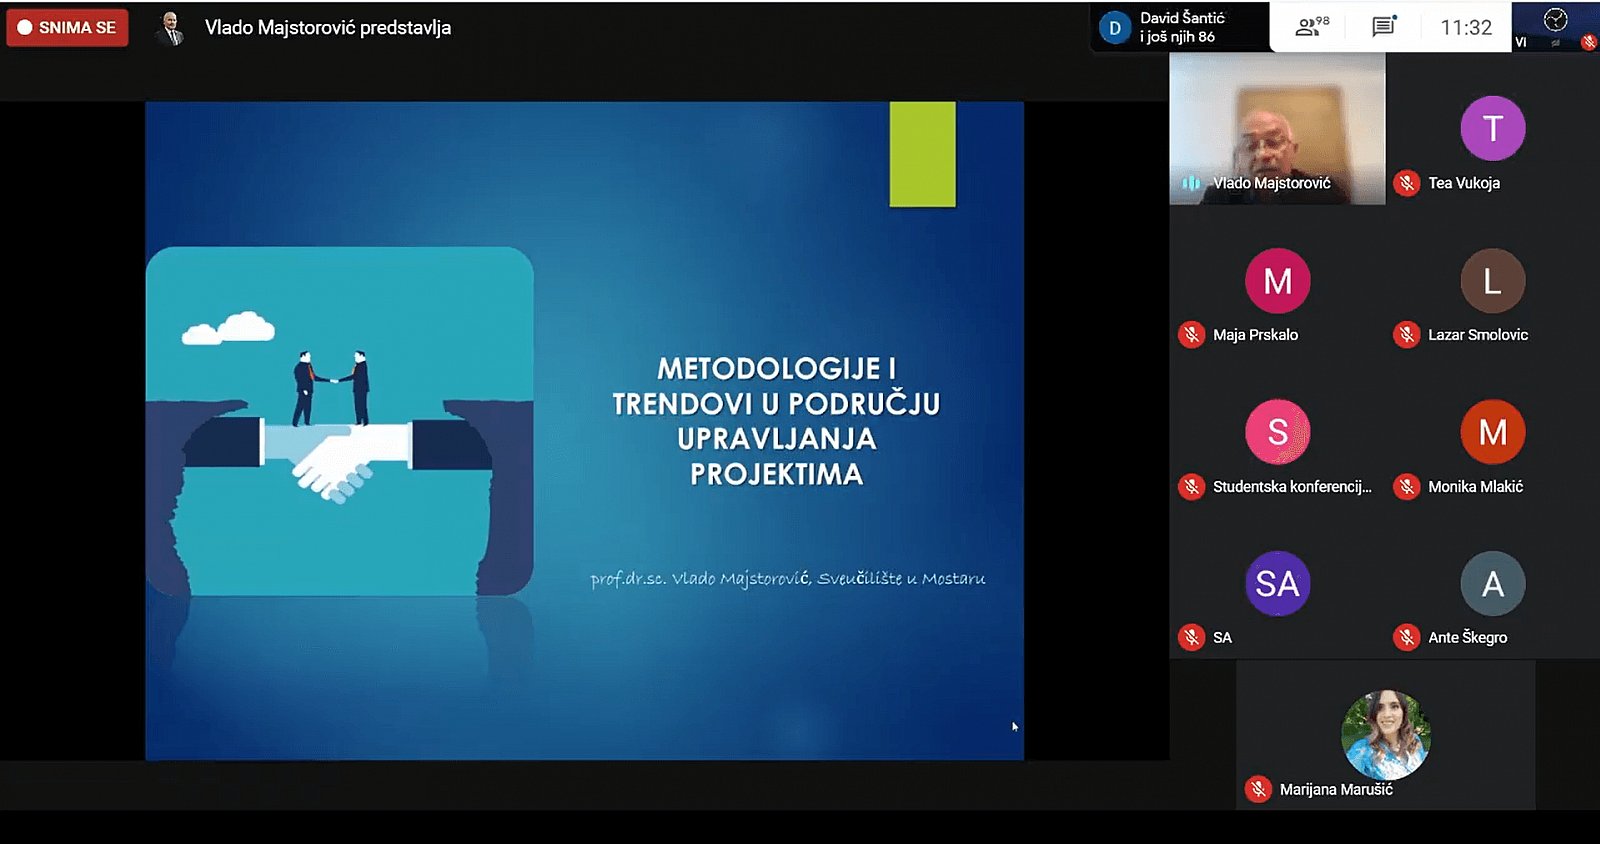Click the green square on the slide

pos(922,154)
